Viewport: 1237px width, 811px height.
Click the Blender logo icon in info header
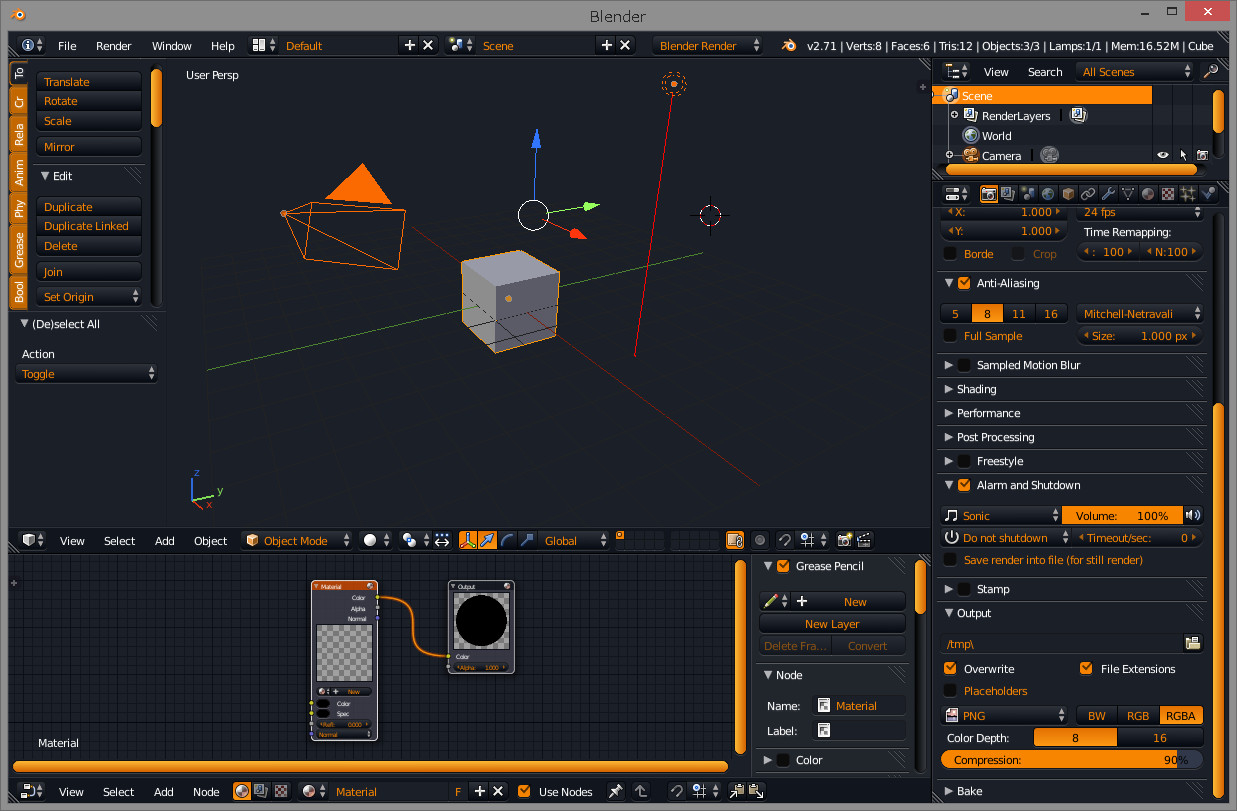coord(790,46)
